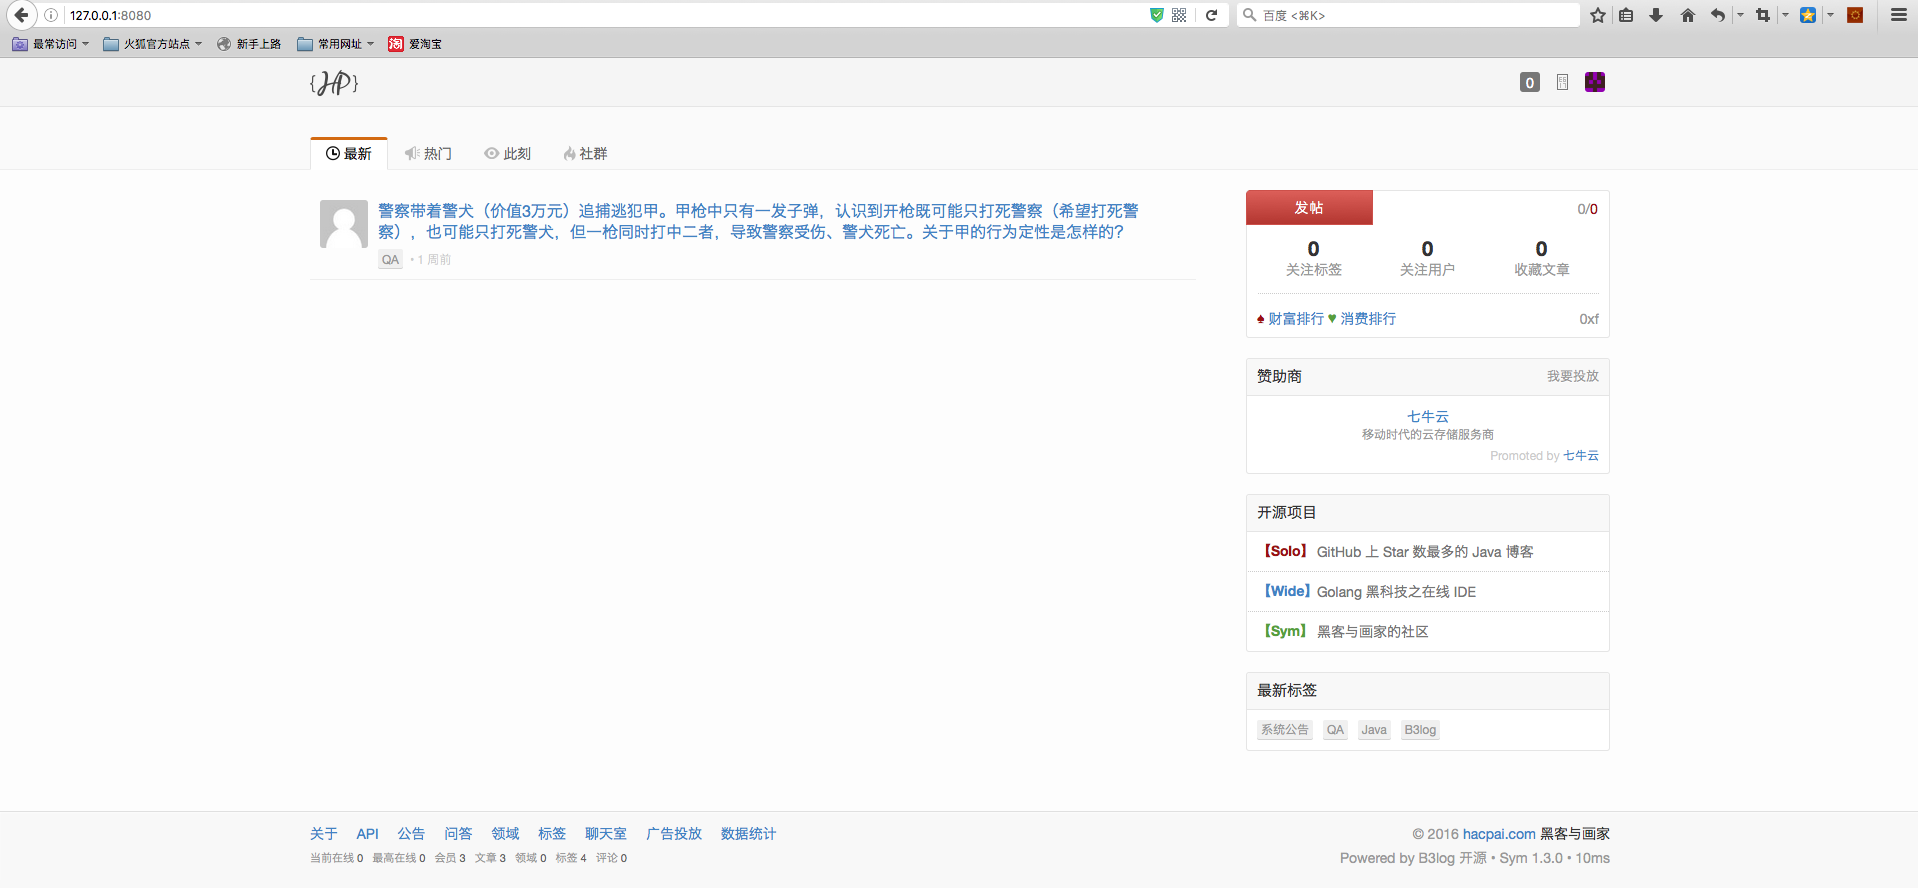Viewport: 1918px width, 888px height.
Task: Switch to the 社群 tab
Action: 585,154
